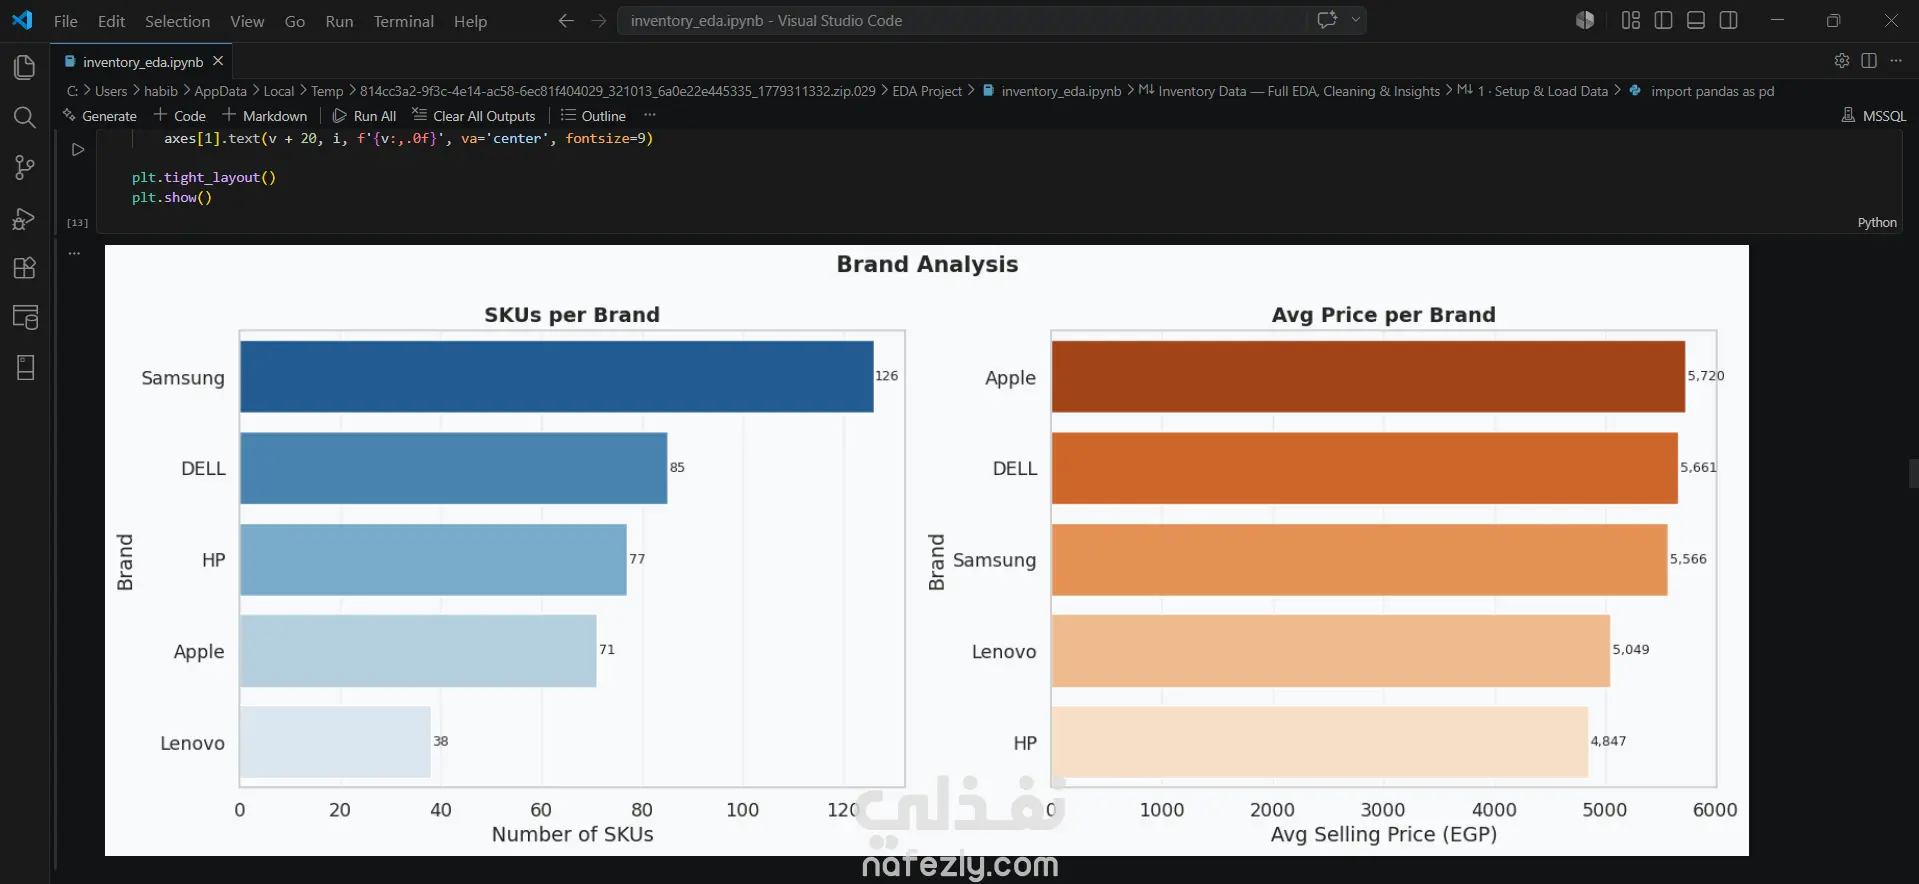Toggle the primary side bar
The height and width of the screenshot is (884, 1919).
1664,20
